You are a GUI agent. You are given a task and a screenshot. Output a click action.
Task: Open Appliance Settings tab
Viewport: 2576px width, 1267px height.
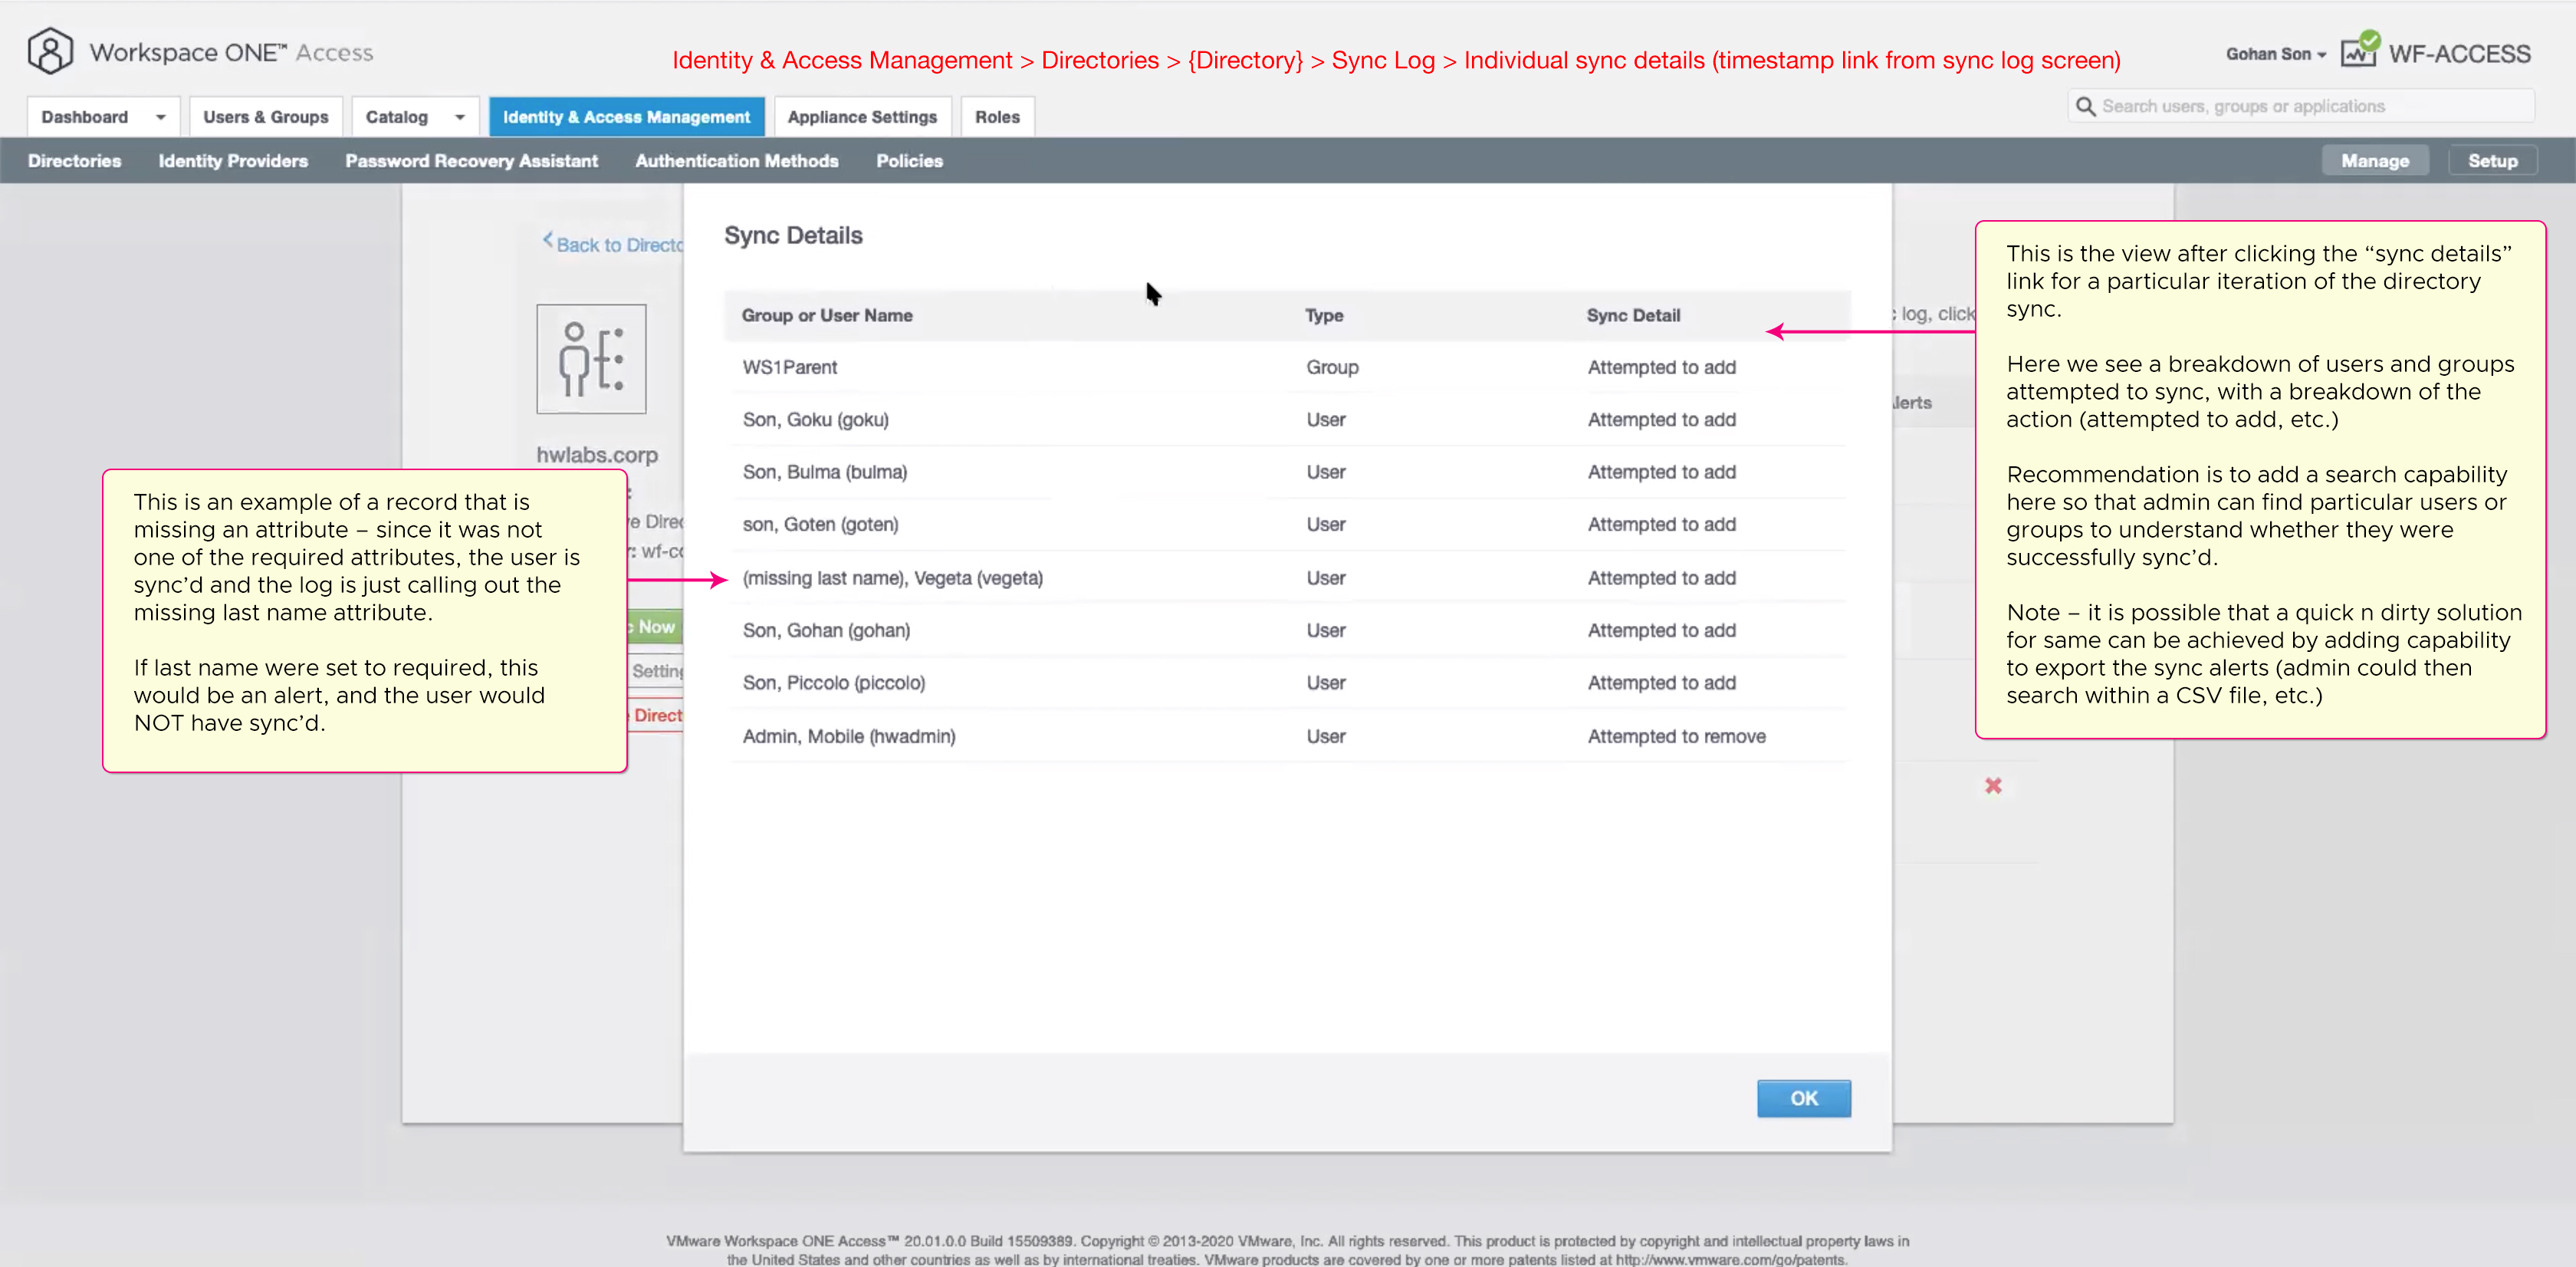(862, 117)
